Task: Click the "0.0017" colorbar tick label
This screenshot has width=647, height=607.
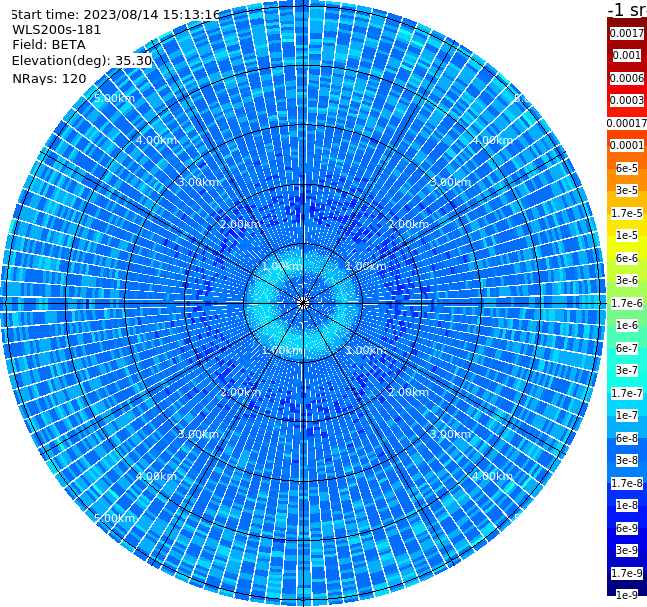Action: click(x=627, y=33)
